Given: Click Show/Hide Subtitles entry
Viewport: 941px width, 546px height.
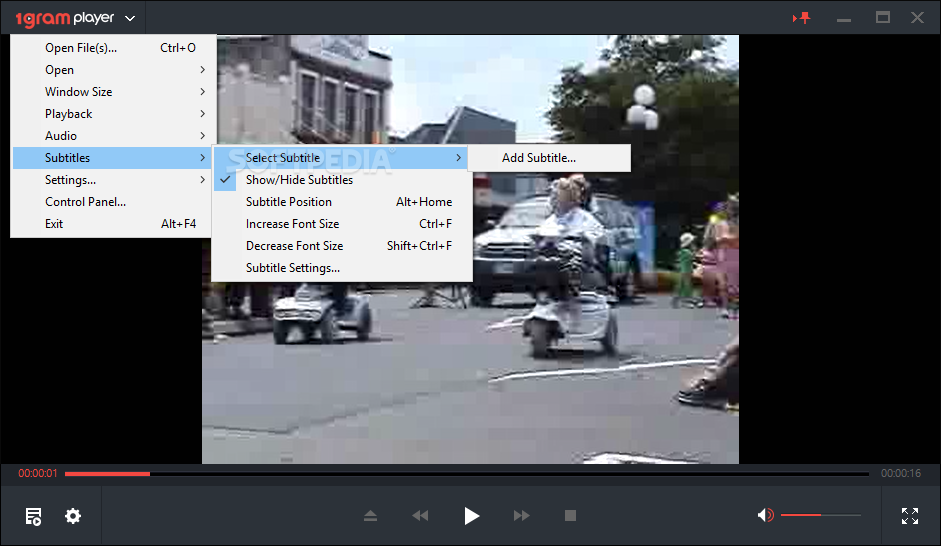Looking at the screenshot, I should tap(342, 179).
